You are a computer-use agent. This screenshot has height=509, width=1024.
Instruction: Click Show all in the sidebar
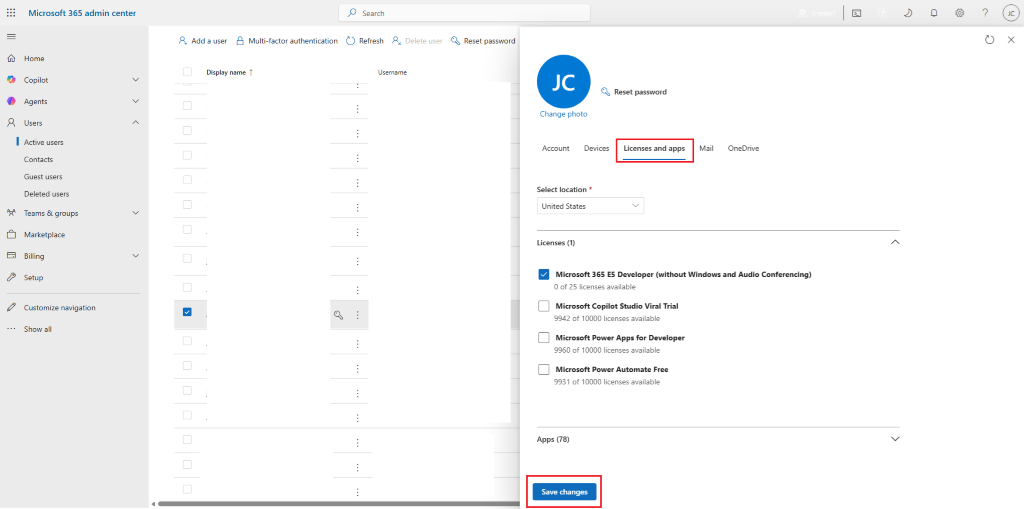37,329
